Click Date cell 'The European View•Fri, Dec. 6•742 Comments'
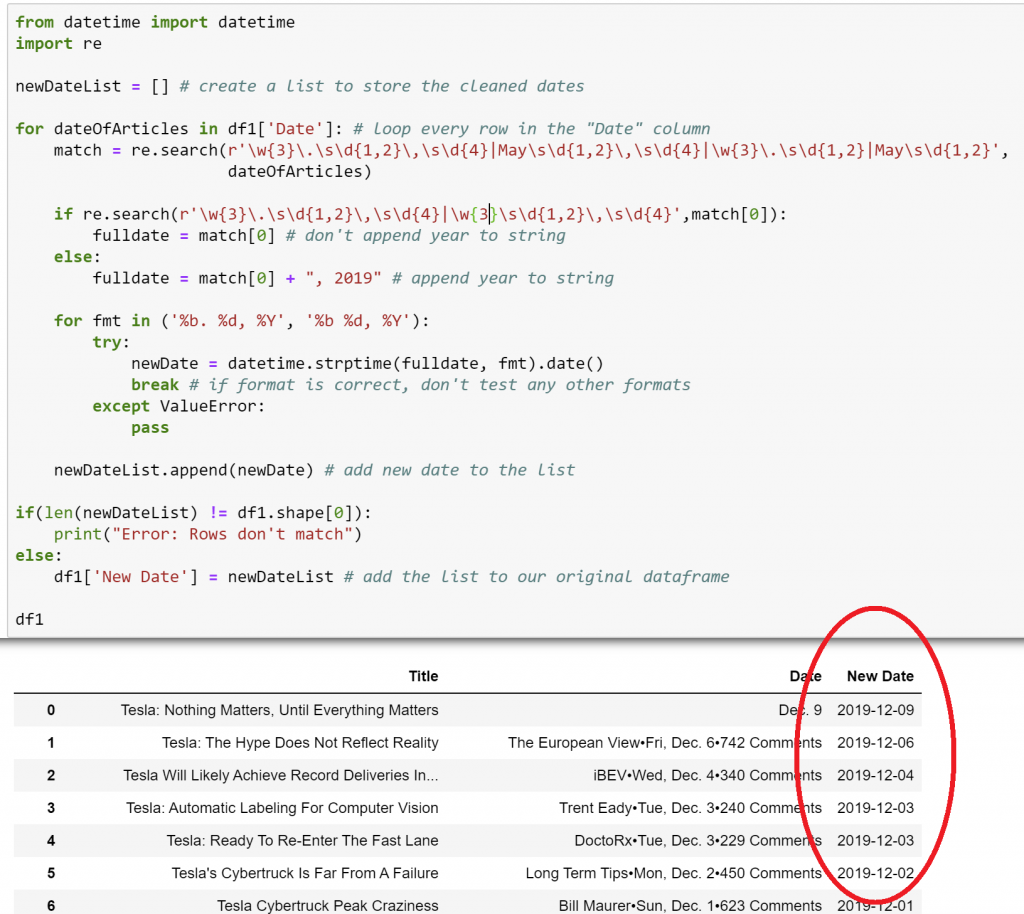 [665, 743]
